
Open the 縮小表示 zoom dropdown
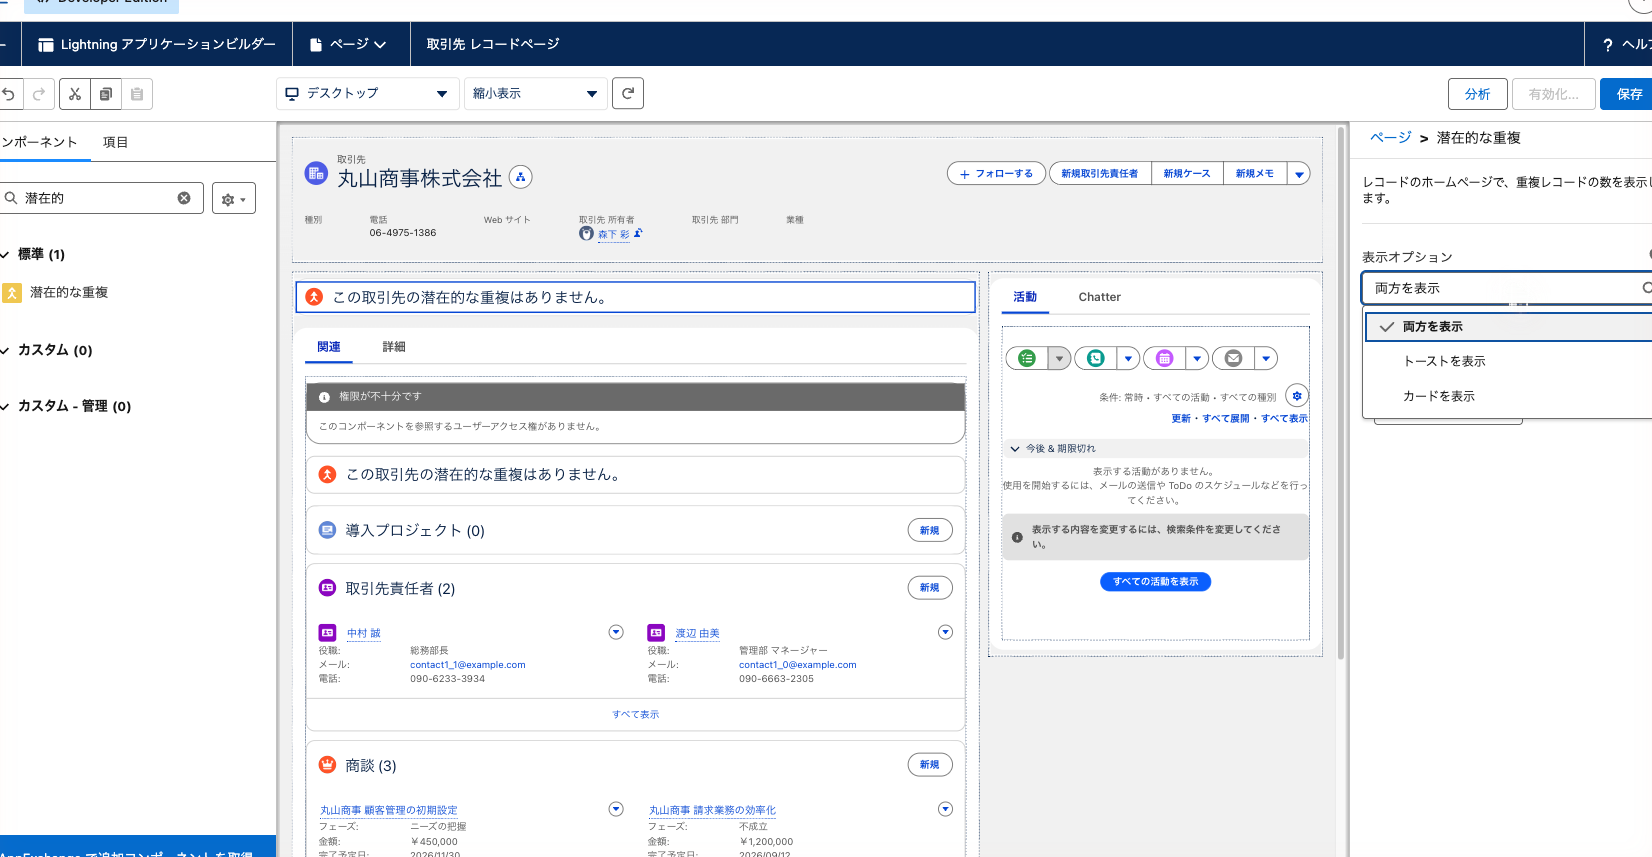pos(535,93)
